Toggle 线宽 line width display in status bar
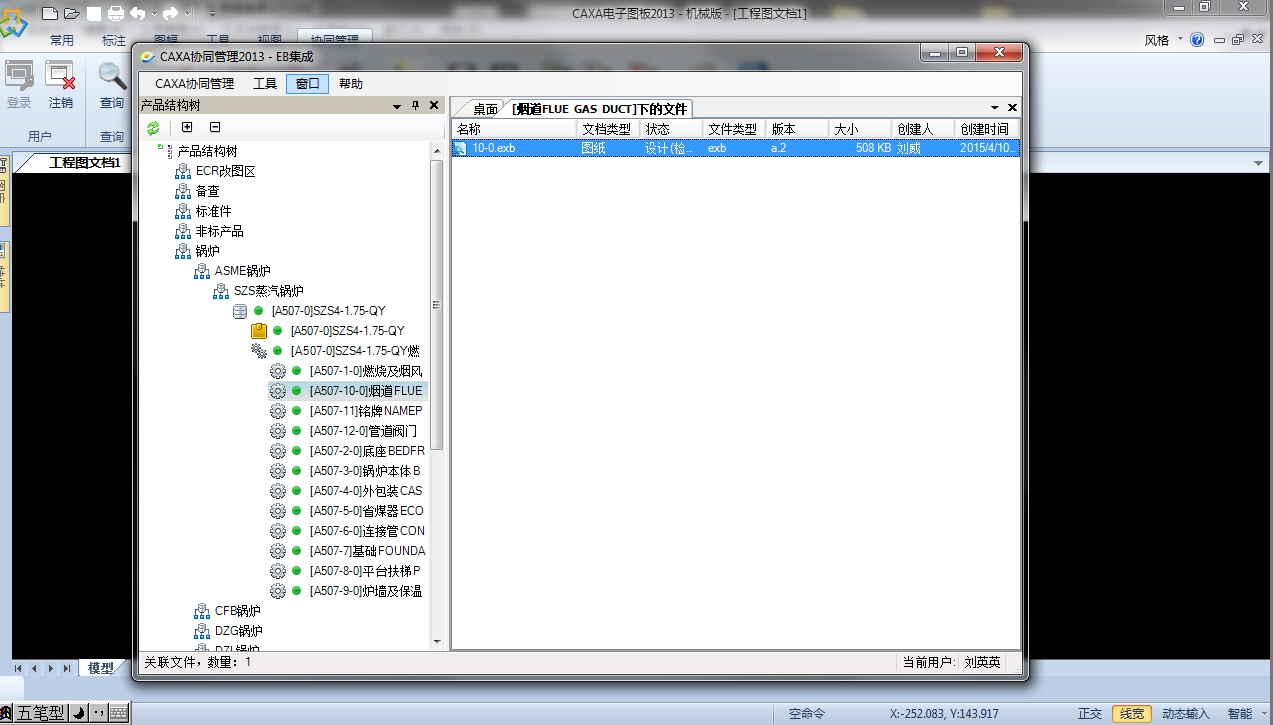The width and height of the screenshot is (1273, 725). tap(1131, 714)
